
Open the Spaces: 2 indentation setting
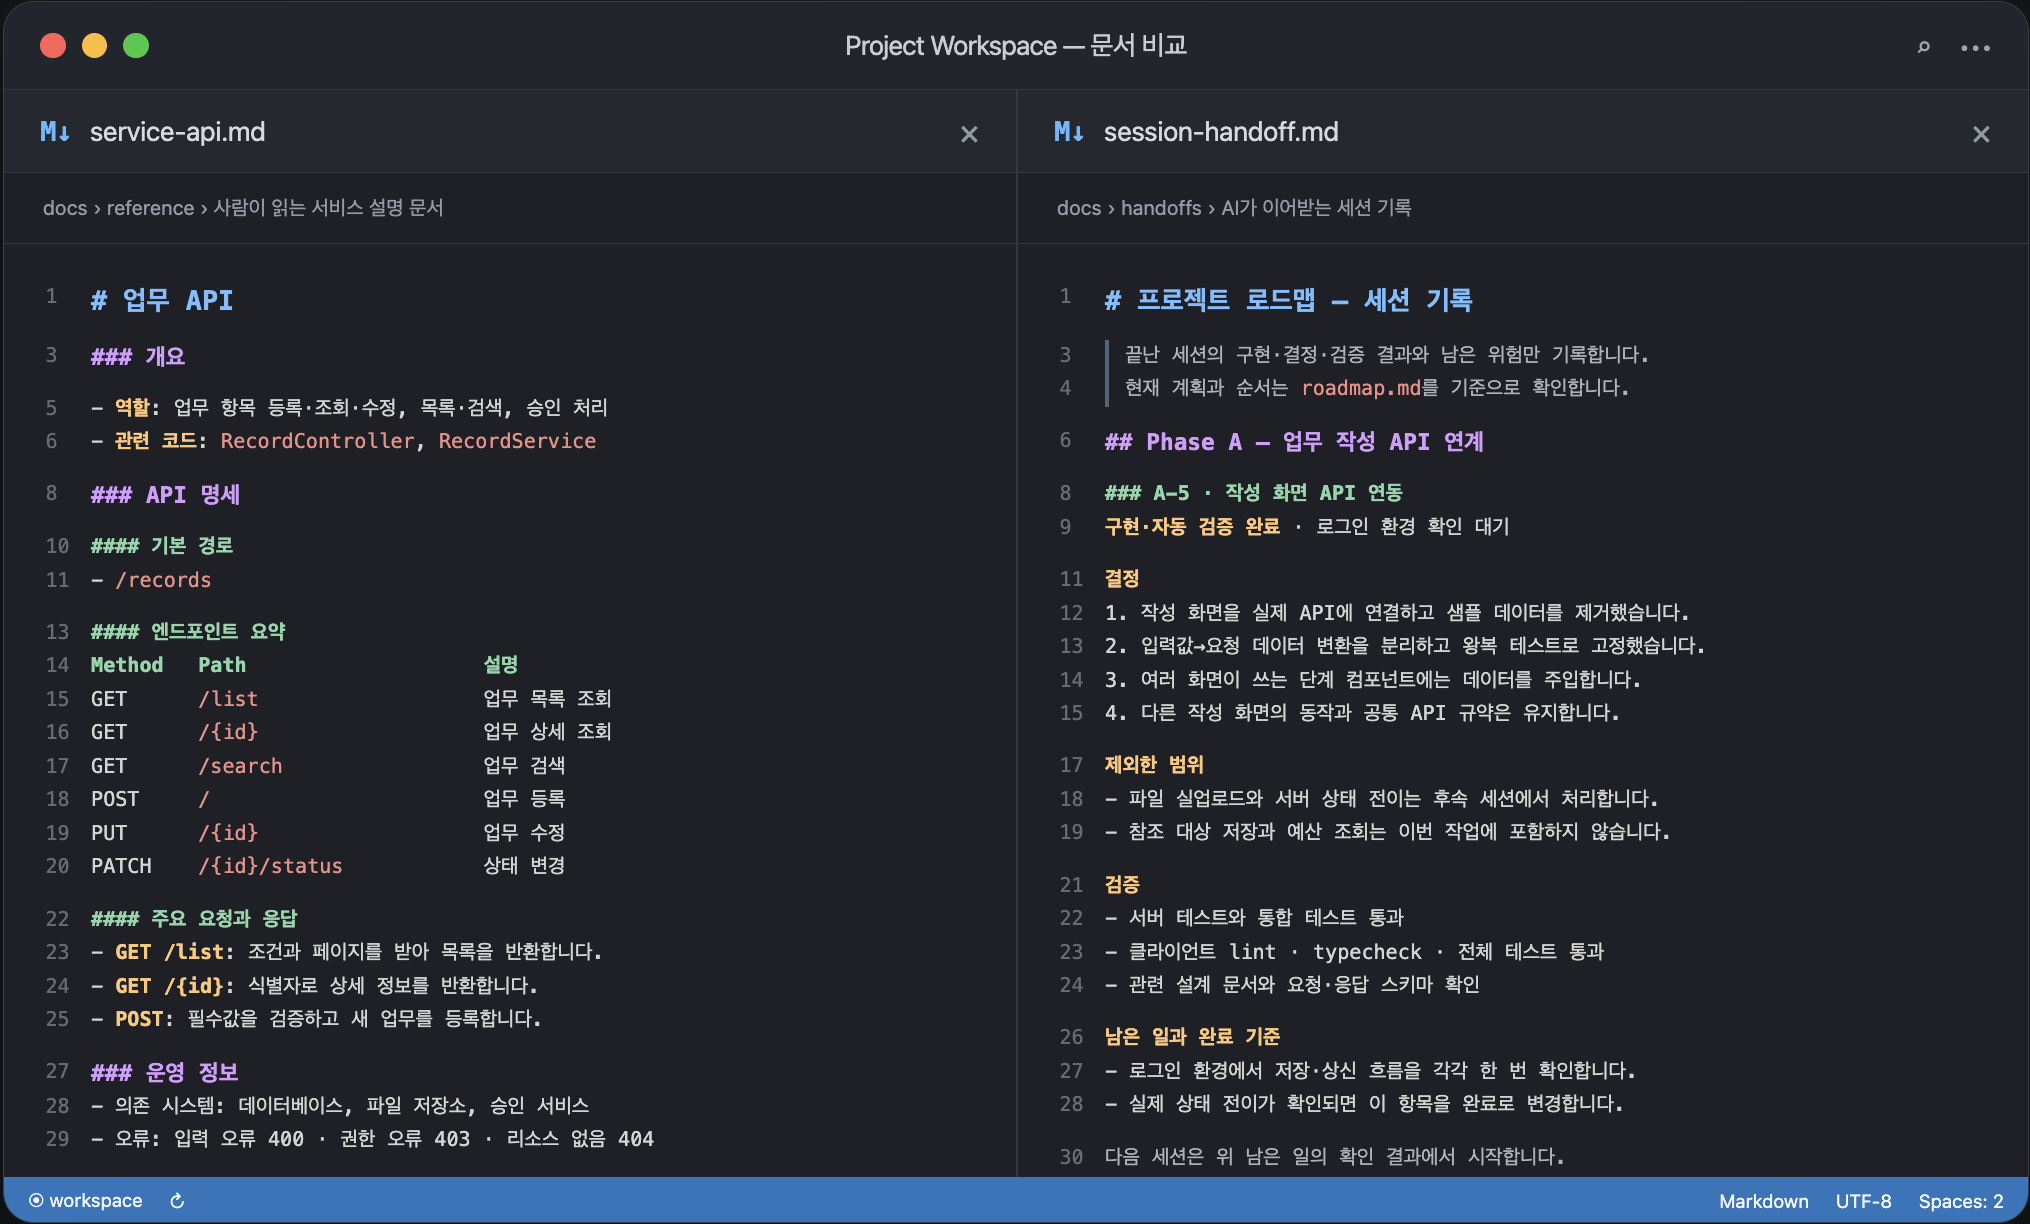(x=1960, y=1201)
